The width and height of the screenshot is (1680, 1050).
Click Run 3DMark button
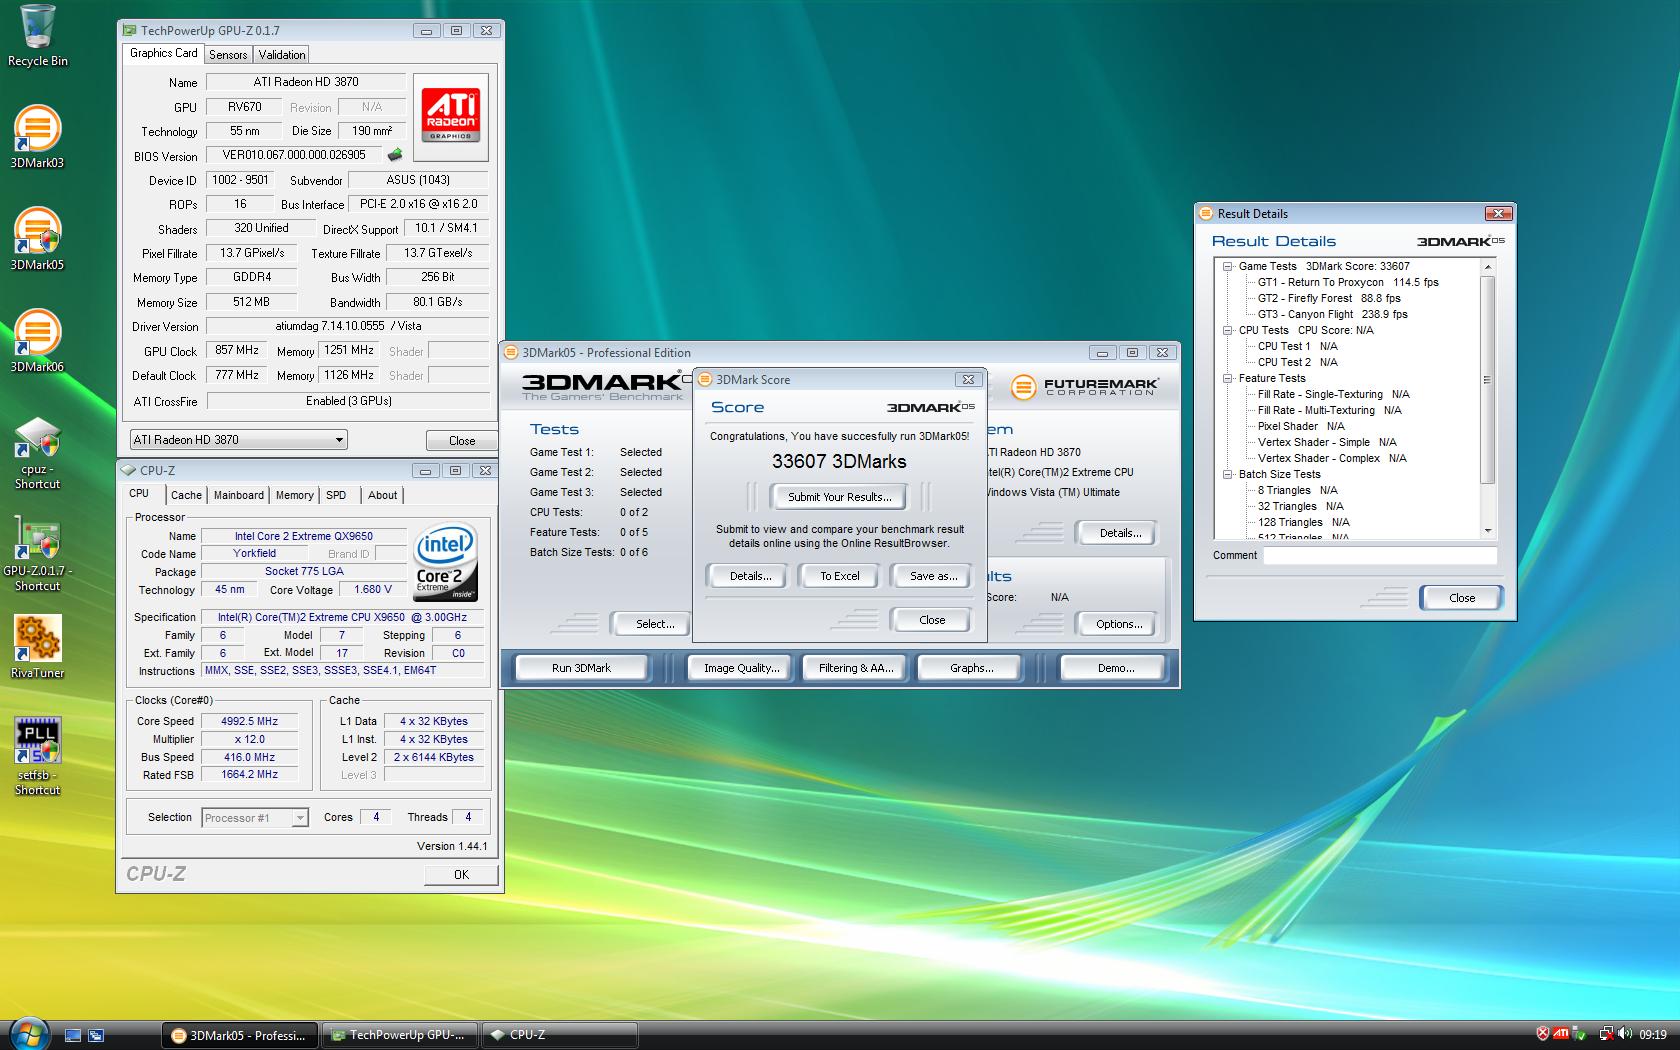(581, 668)
